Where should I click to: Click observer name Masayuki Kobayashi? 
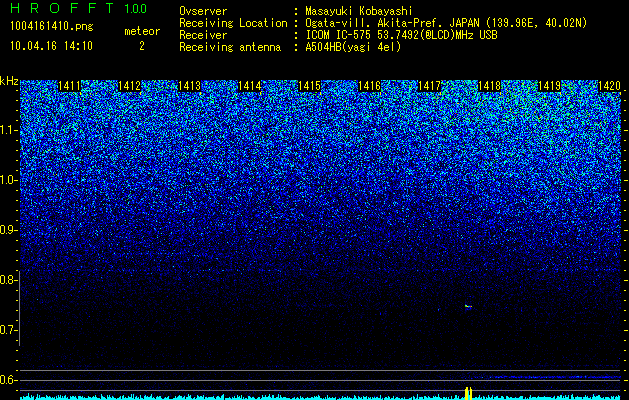tap(359, 12)
